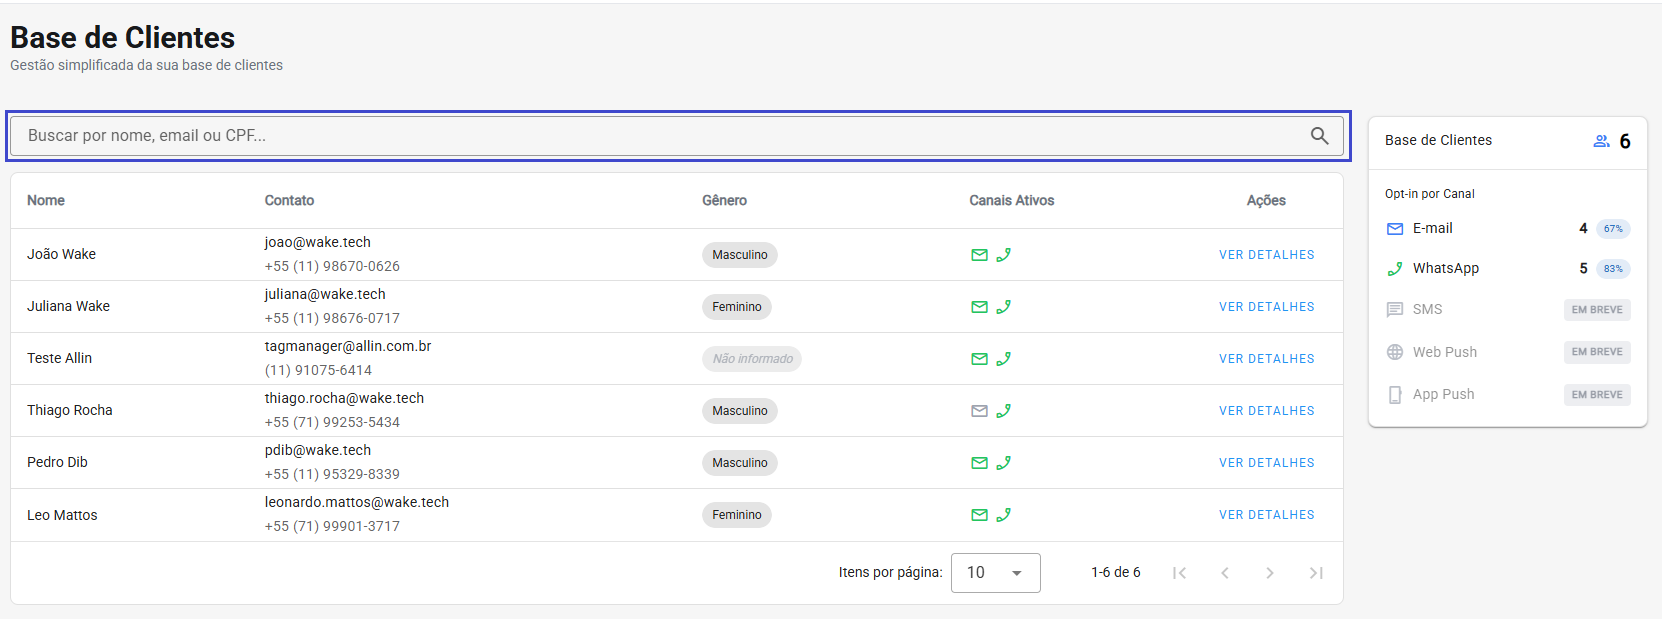1662x619 pixels.
Task: Go to the previous page arrow
Action: click(x=1225, y=573)
